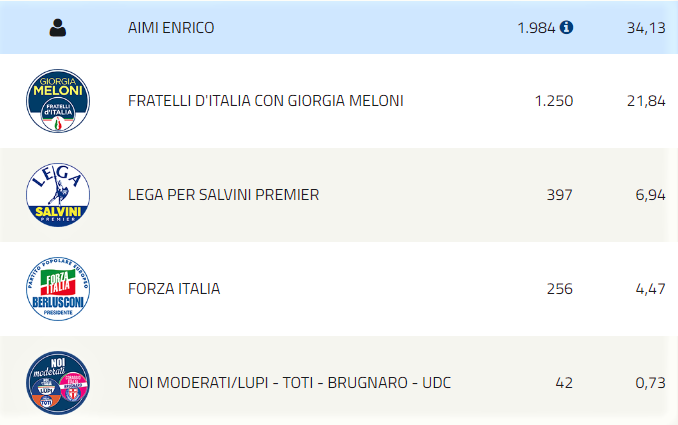Screen dimensions: 678x425
Task: Click the 6,94 percentage value
Action: (x=650, y=195)
